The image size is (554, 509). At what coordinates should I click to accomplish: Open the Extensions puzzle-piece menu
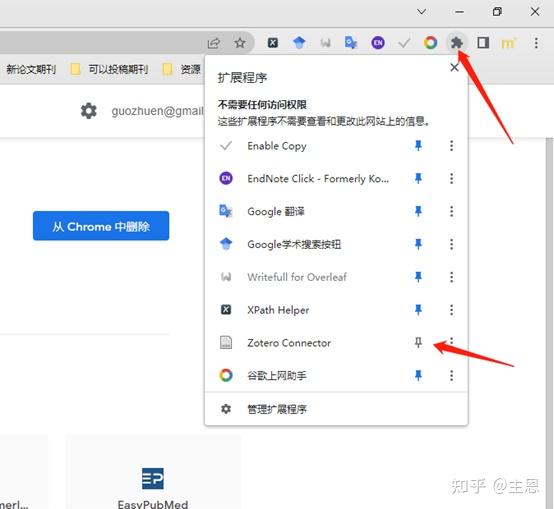click(x=457, y=43)
